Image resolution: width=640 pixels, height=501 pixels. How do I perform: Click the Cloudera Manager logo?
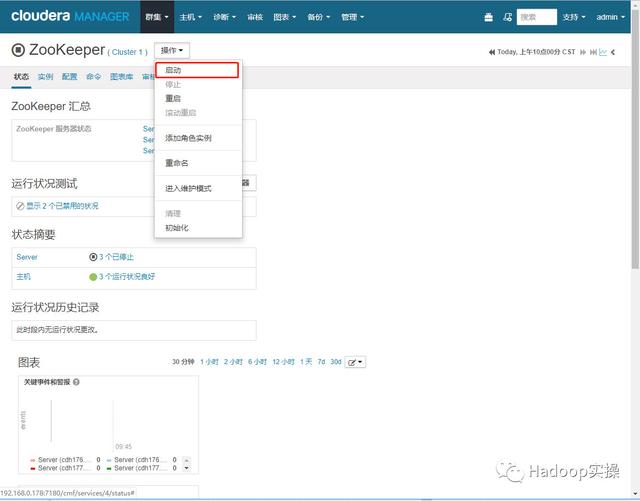click(70, 16)
